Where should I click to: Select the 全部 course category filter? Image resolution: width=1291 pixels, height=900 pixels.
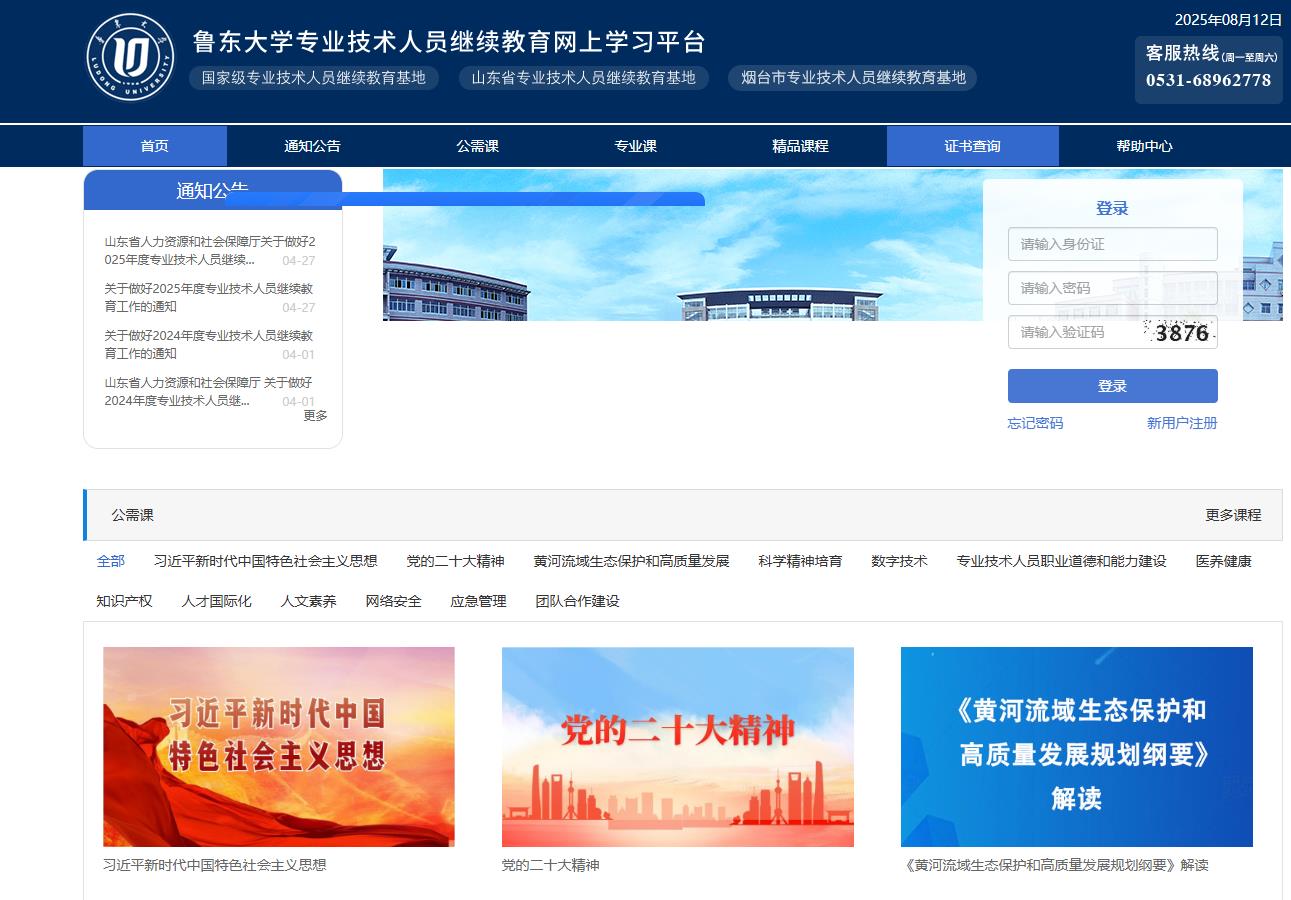111,561
